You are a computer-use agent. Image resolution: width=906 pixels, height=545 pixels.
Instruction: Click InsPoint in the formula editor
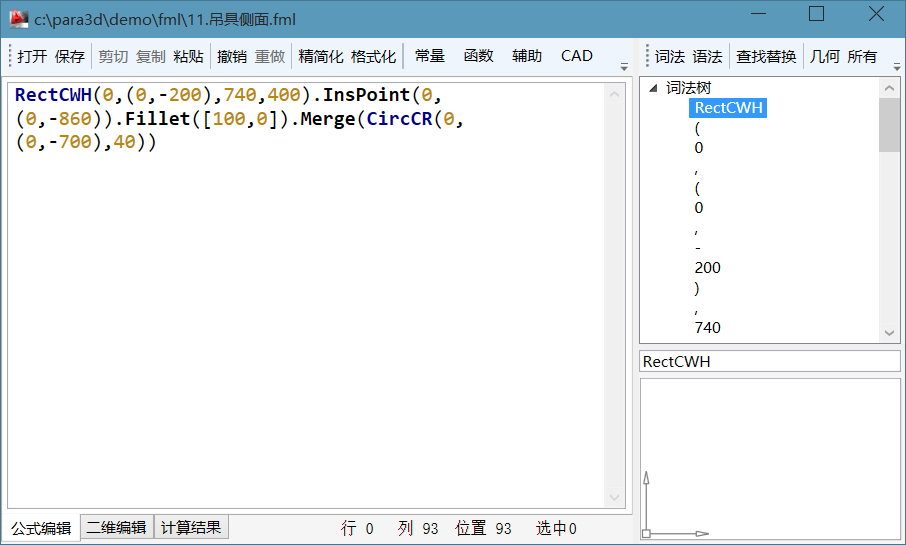point(366,94)
